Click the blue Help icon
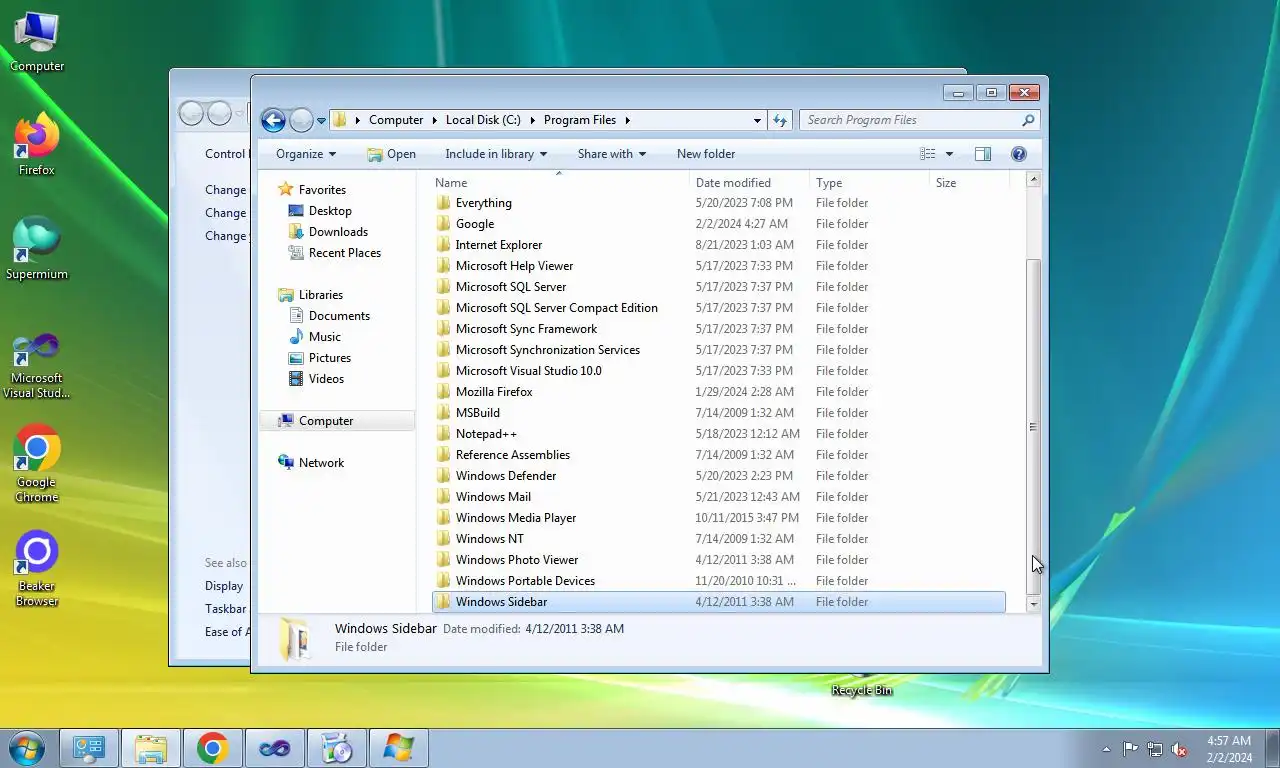The image size is (1280, 768). click(1019, 154)
